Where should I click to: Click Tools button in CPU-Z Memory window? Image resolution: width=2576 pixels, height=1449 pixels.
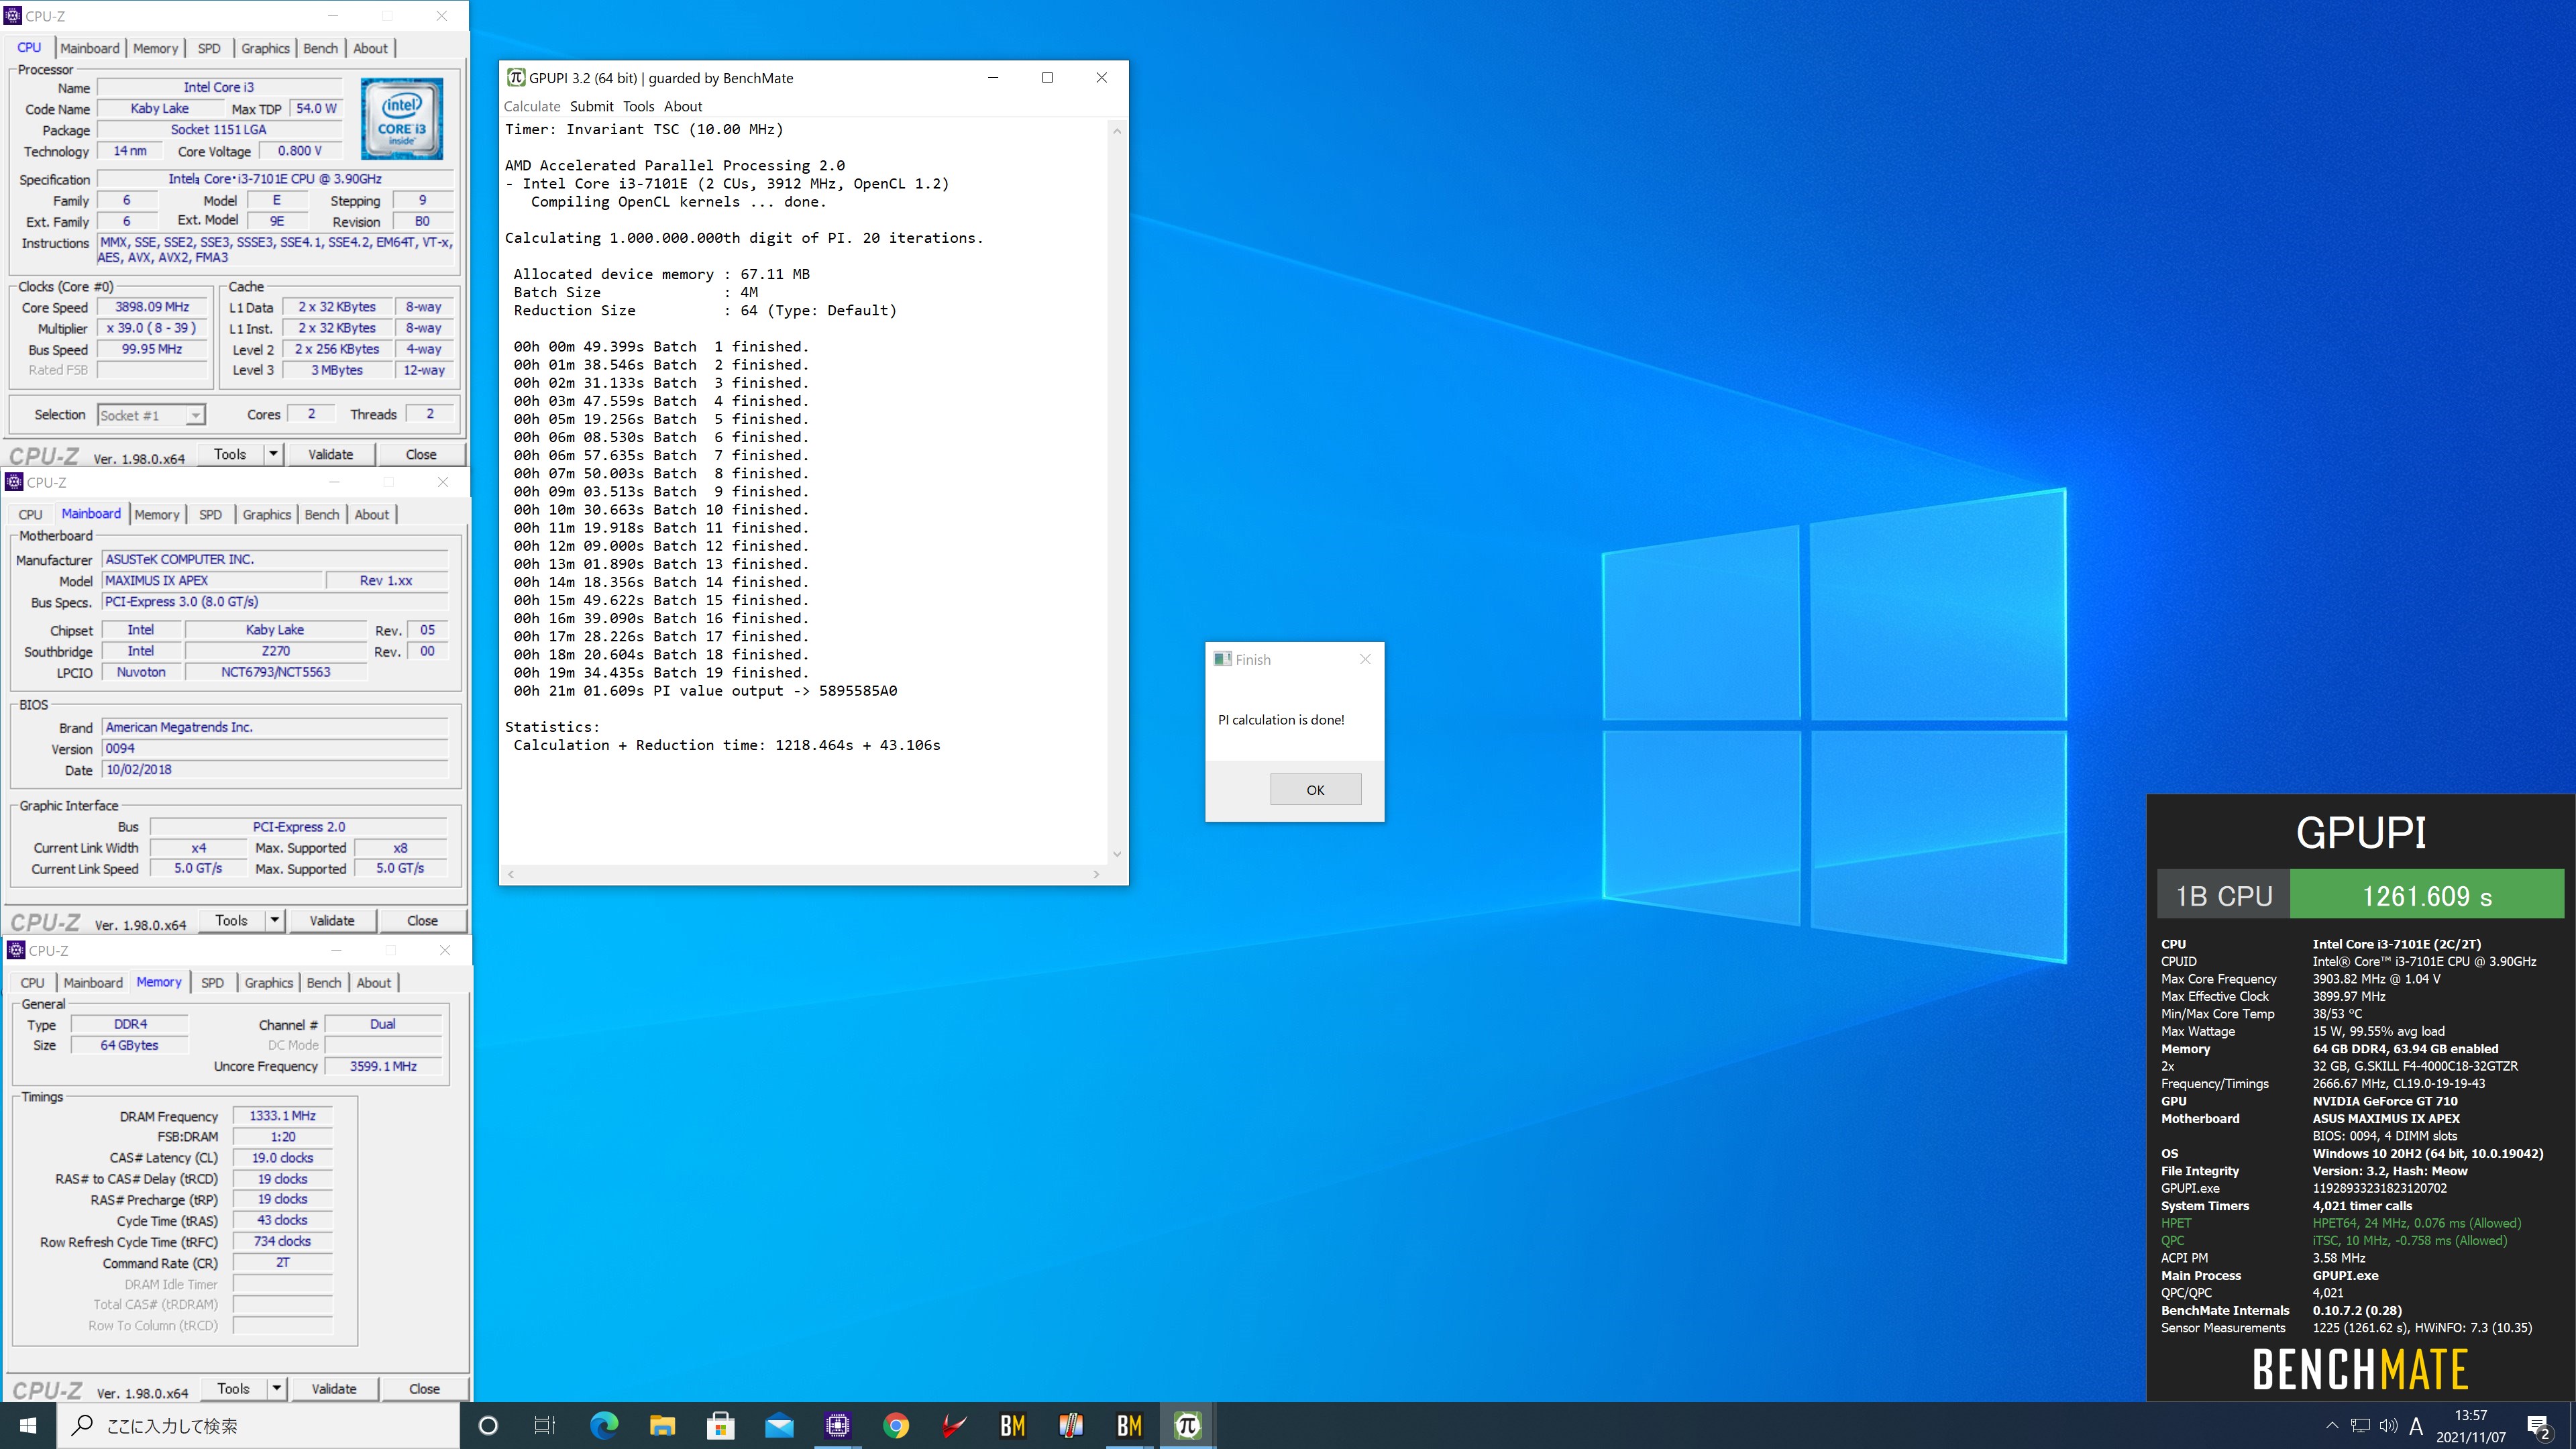point(233,1388)
